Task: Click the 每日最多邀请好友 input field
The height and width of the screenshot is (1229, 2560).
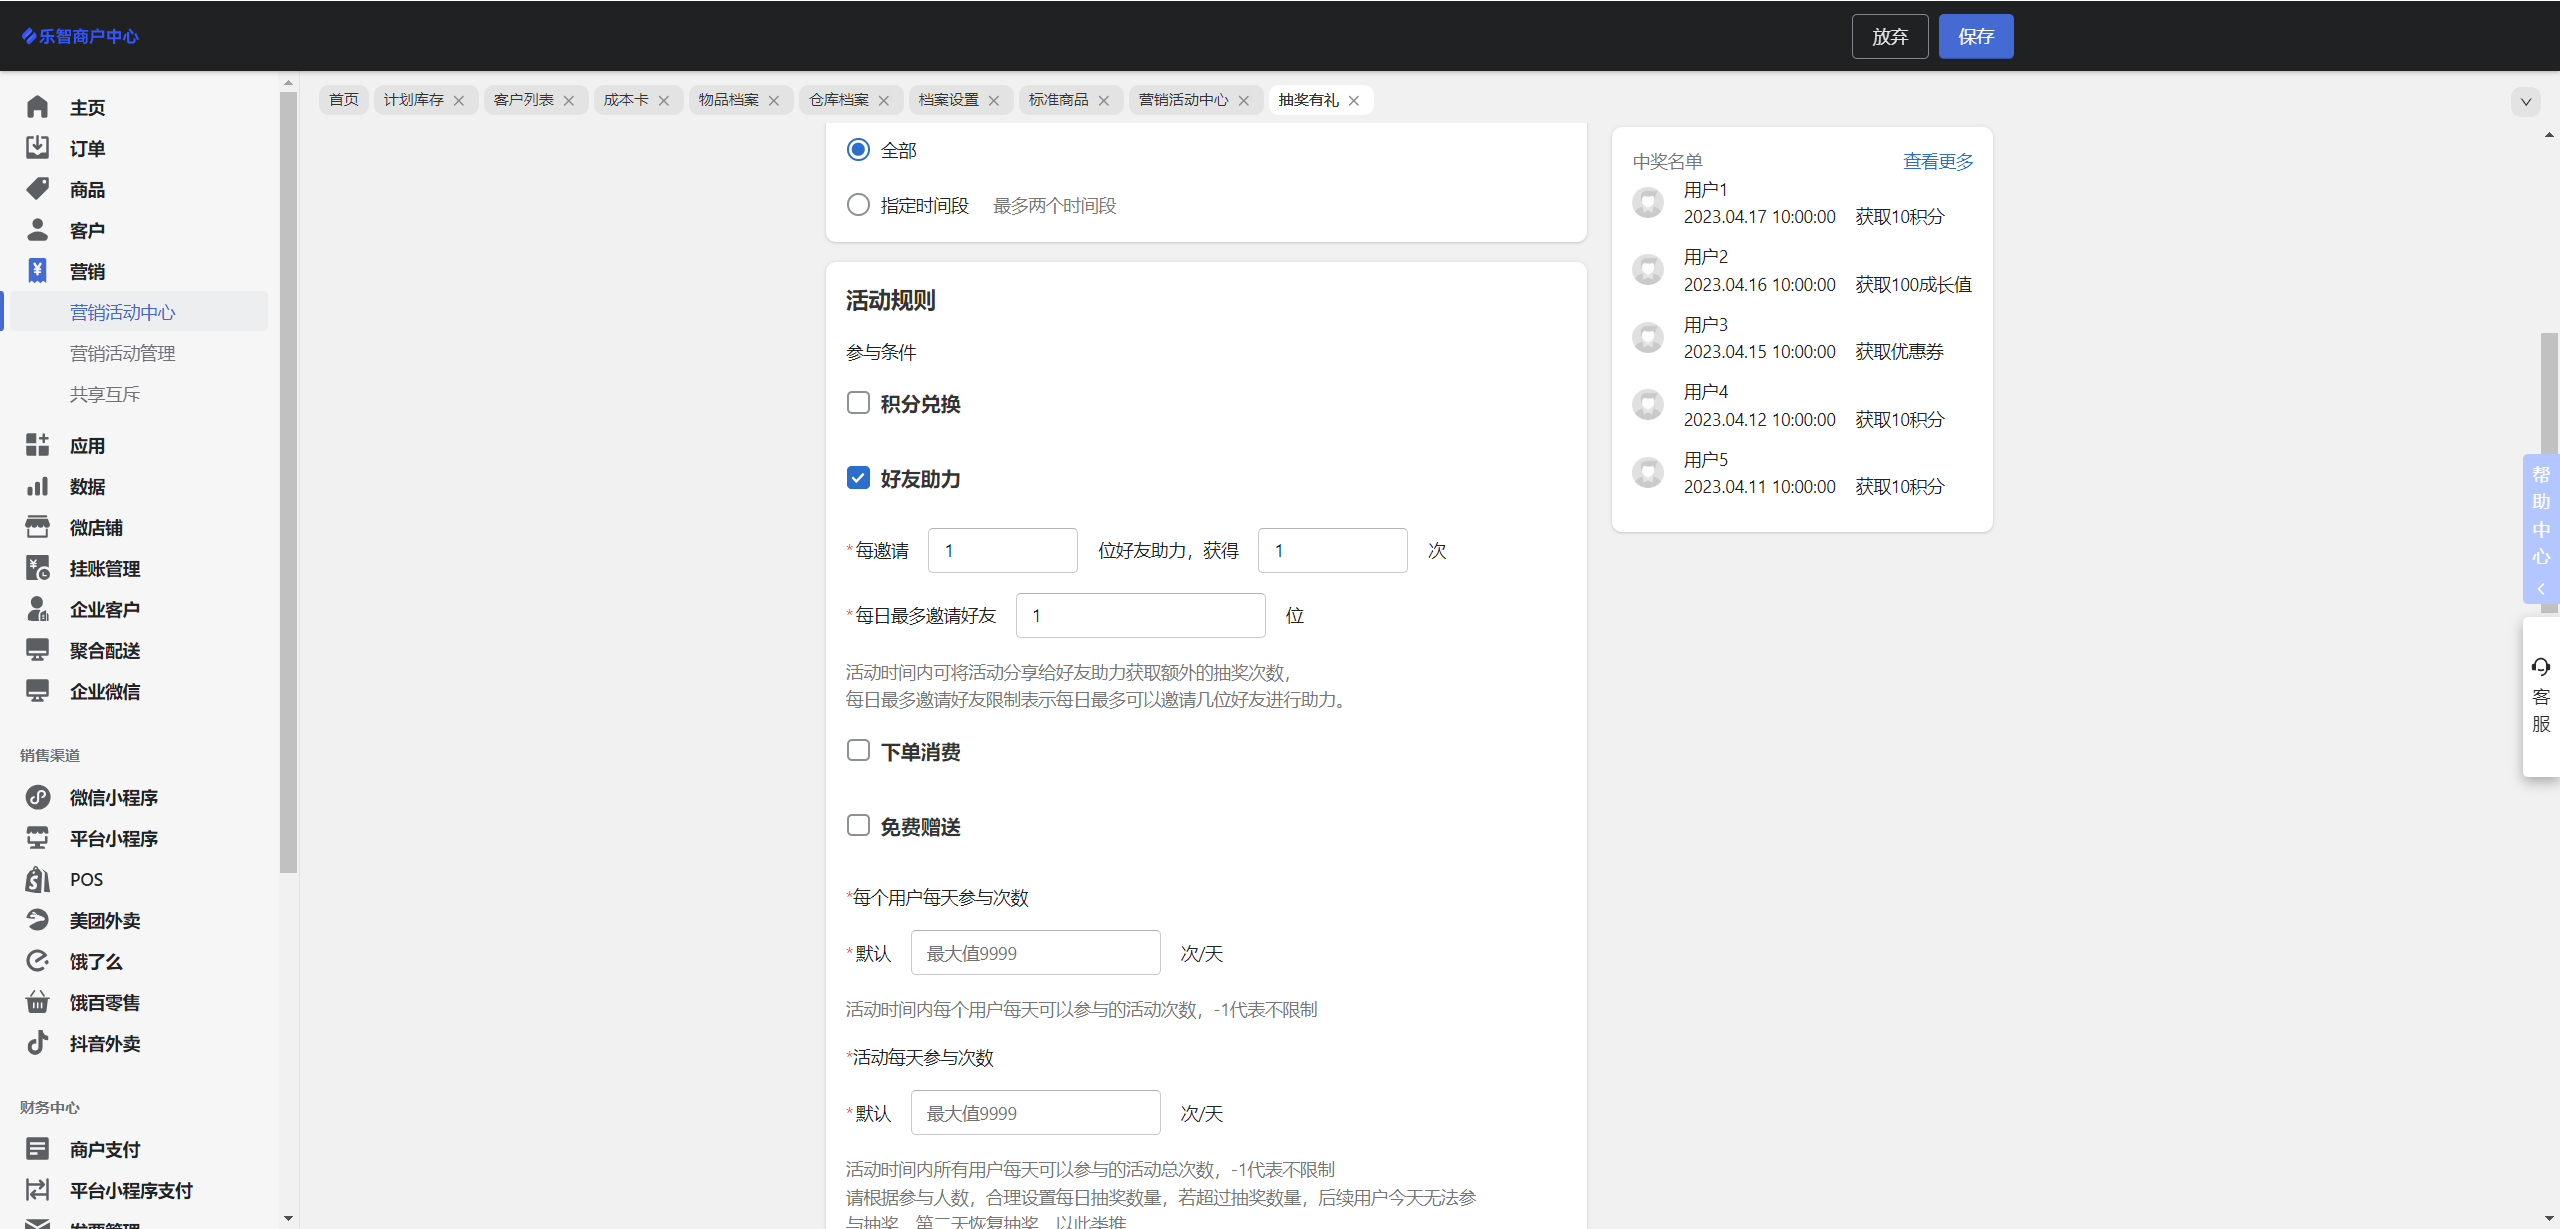Action: tap(1140, 616)
